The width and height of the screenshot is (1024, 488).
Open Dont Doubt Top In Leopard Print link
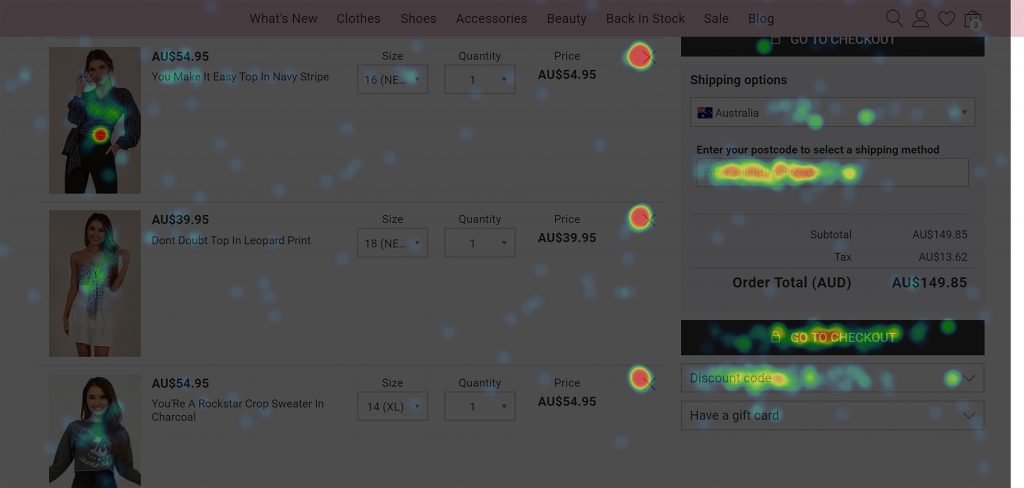point(231,240)
